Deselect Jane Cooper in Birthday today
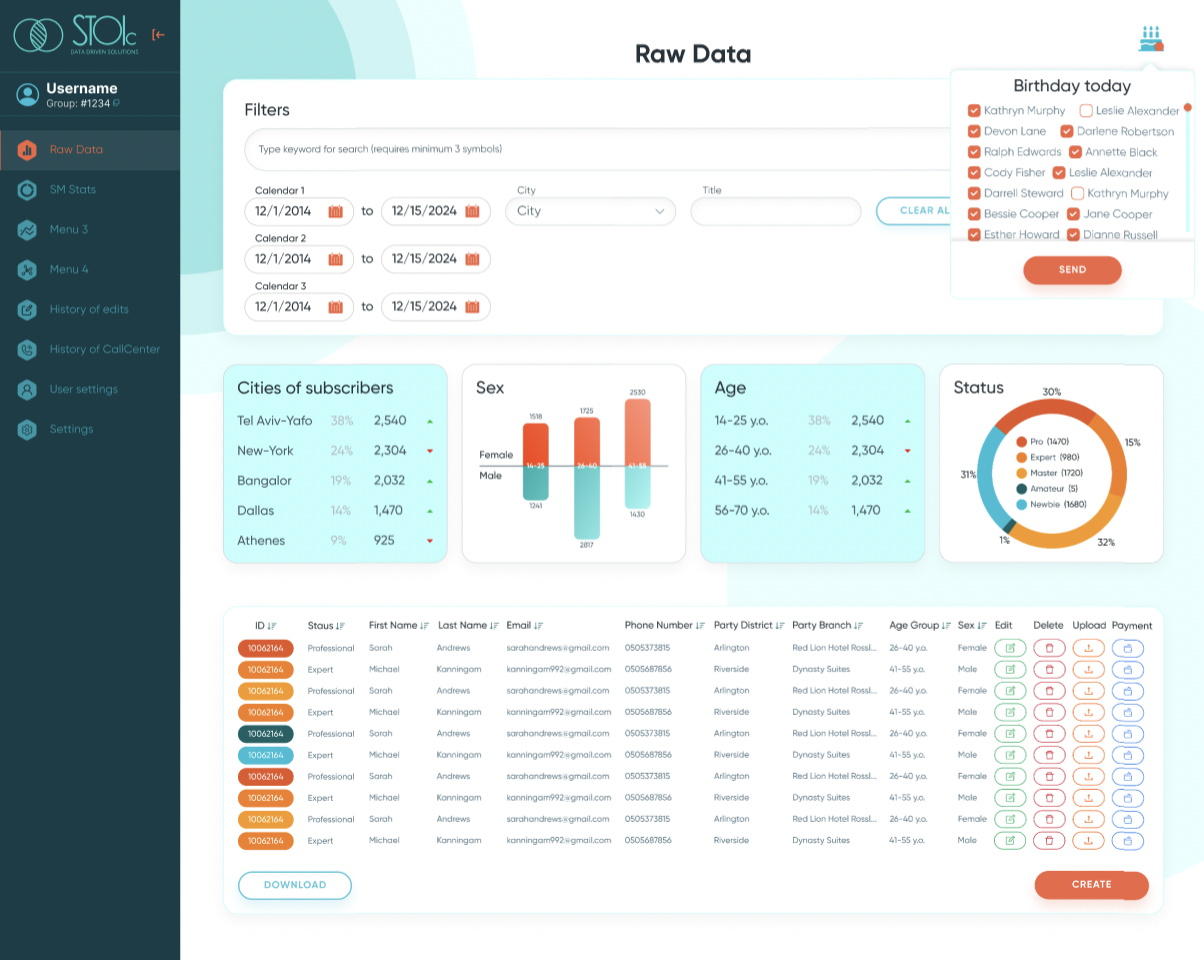The height and width of the screenshot is (960, 1204). [x=1073, y=214]
